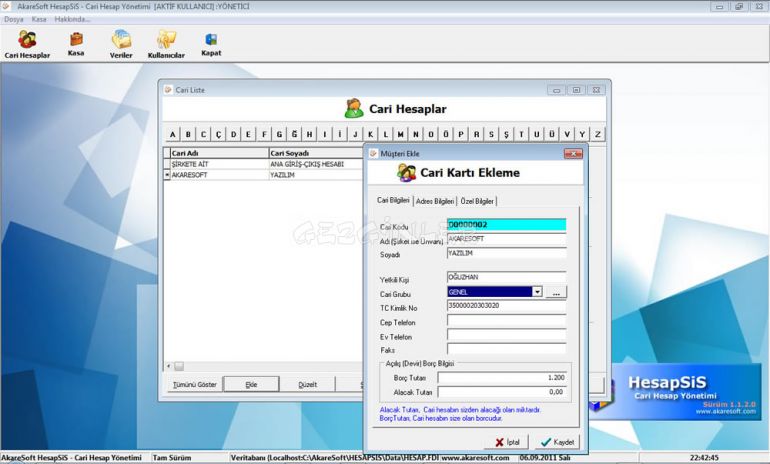Switch to the Özel Bilgiler tab
The width and height of the screenshot is (770, 464).
pos(477,201)
